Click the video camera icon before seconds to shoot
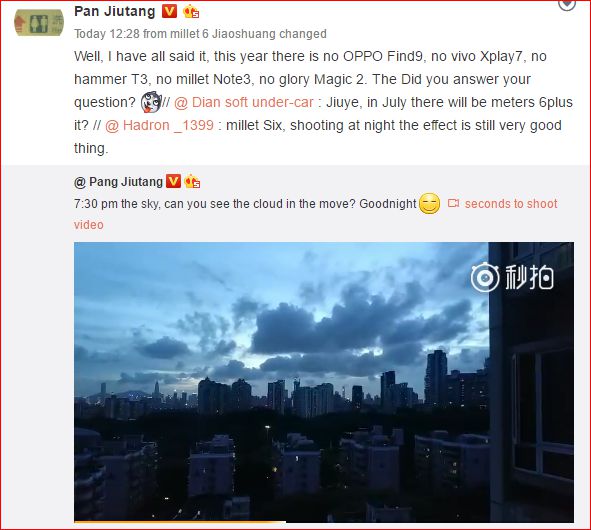 (453, 203)
